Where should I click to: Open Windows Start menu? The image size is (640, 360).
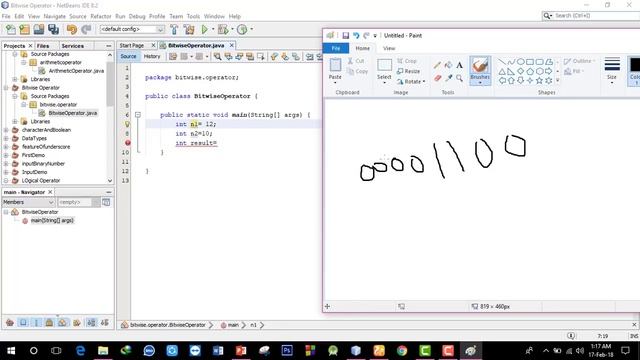pyautogui.click(x=11, y=351)
